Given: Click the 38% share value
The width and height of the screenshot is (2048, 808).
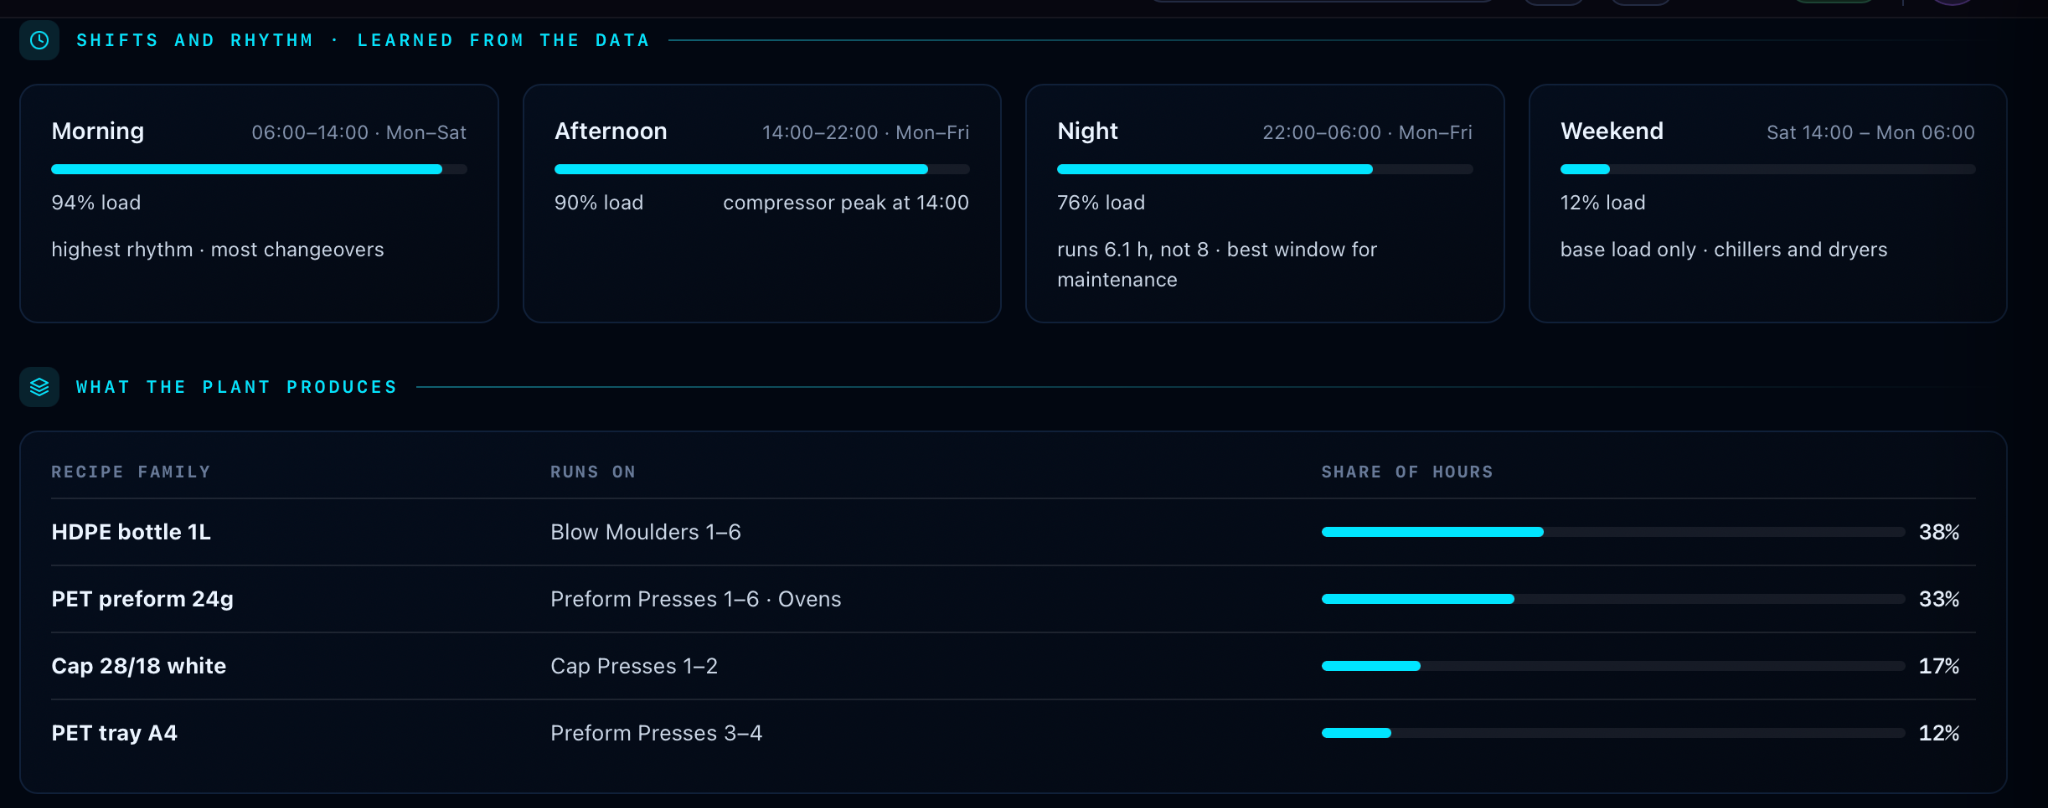Looking at the screenshot, I should pyautogui.click(x=1939, y=532).
